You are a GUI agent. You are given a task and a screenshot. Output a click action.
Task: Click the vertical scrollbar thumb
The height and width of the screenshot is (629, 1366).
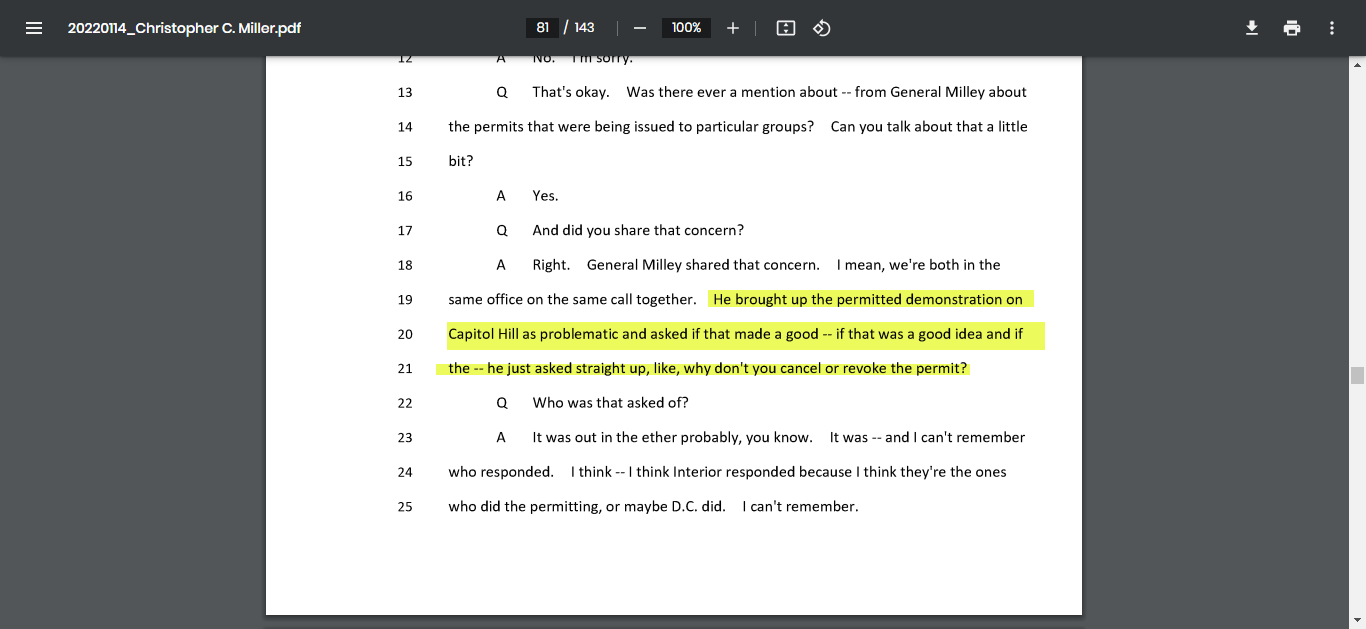pyautogui.click(x=1357, y=375)
